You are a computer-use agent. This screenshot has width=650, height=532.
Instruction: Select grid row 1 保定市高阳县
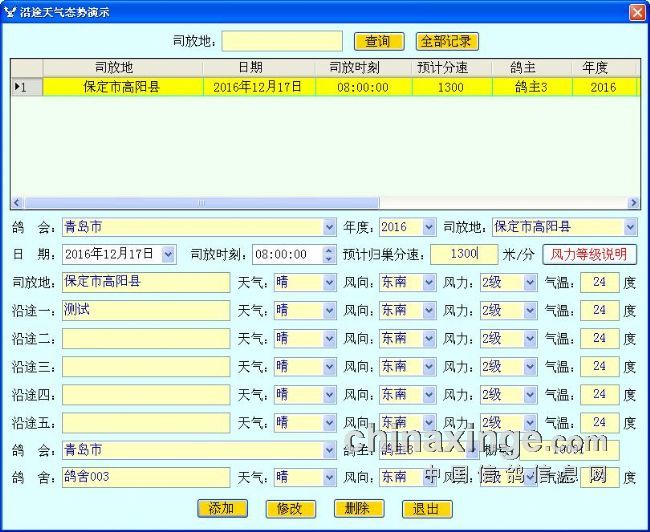[x=123, y=87]
